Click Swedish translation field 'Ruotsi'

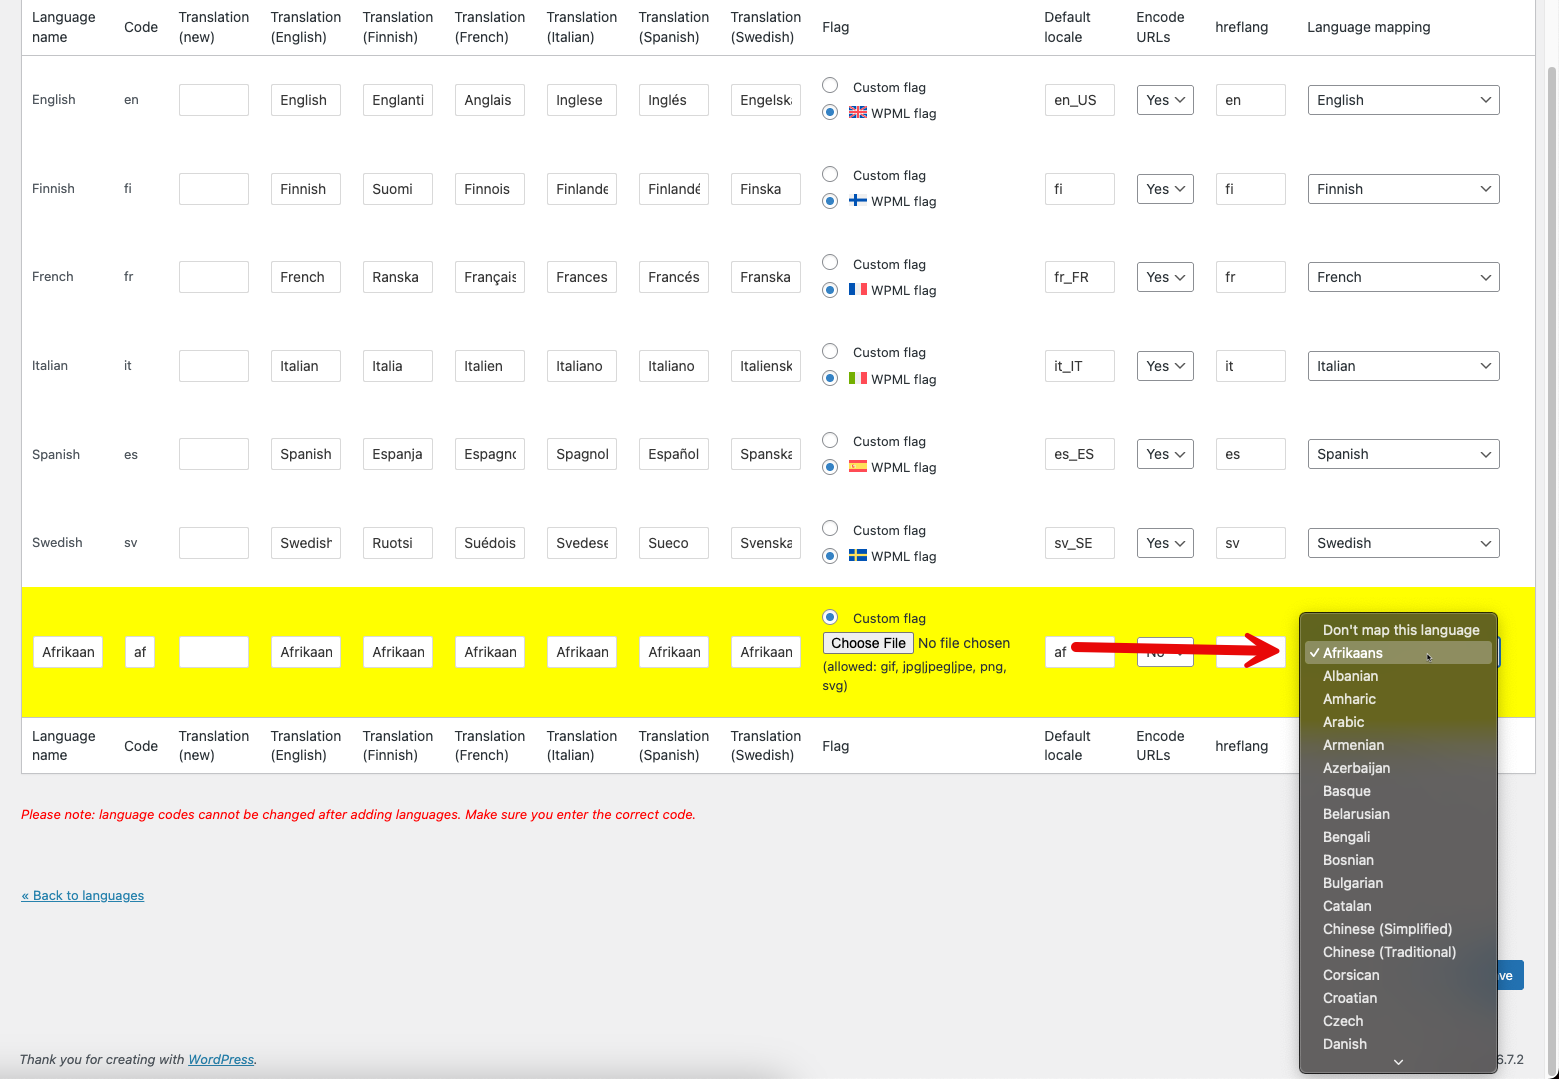tap(397, 543)
